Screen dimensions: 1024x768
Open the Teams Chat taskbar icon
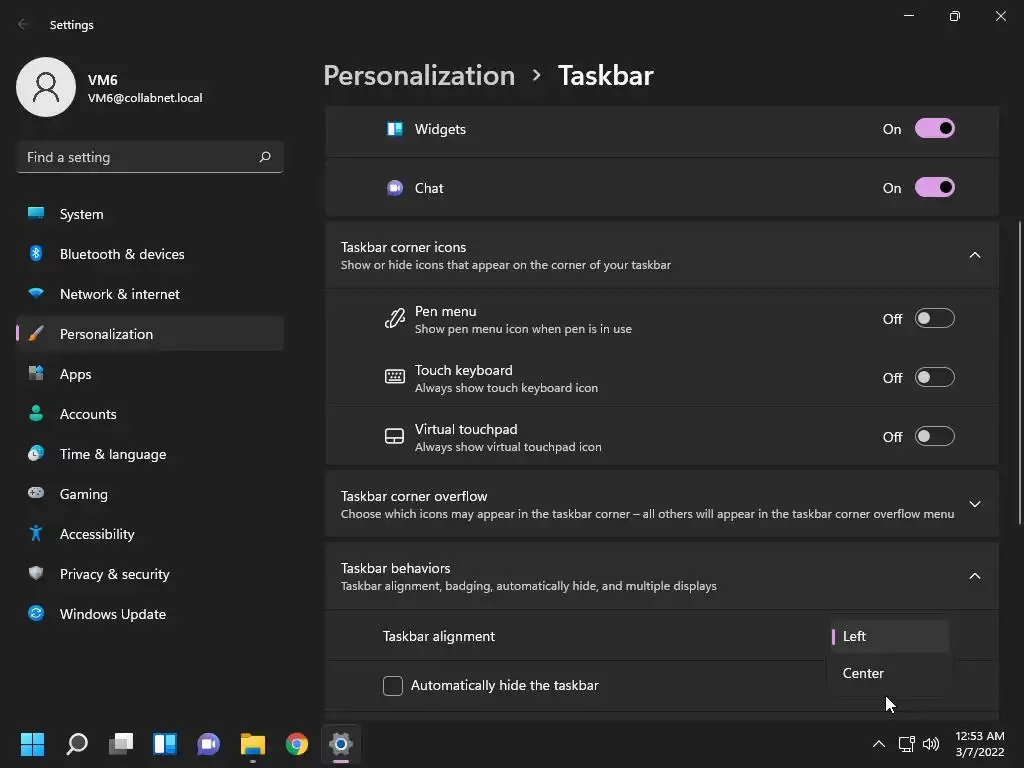208,744
